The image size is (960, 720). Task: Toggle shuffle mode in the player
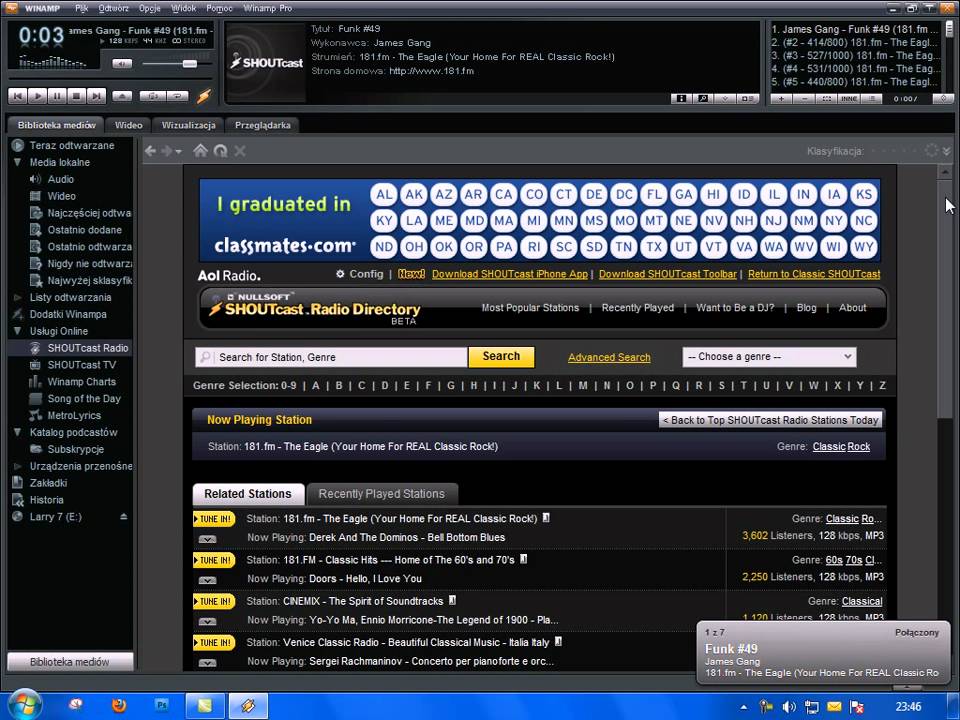152,96
